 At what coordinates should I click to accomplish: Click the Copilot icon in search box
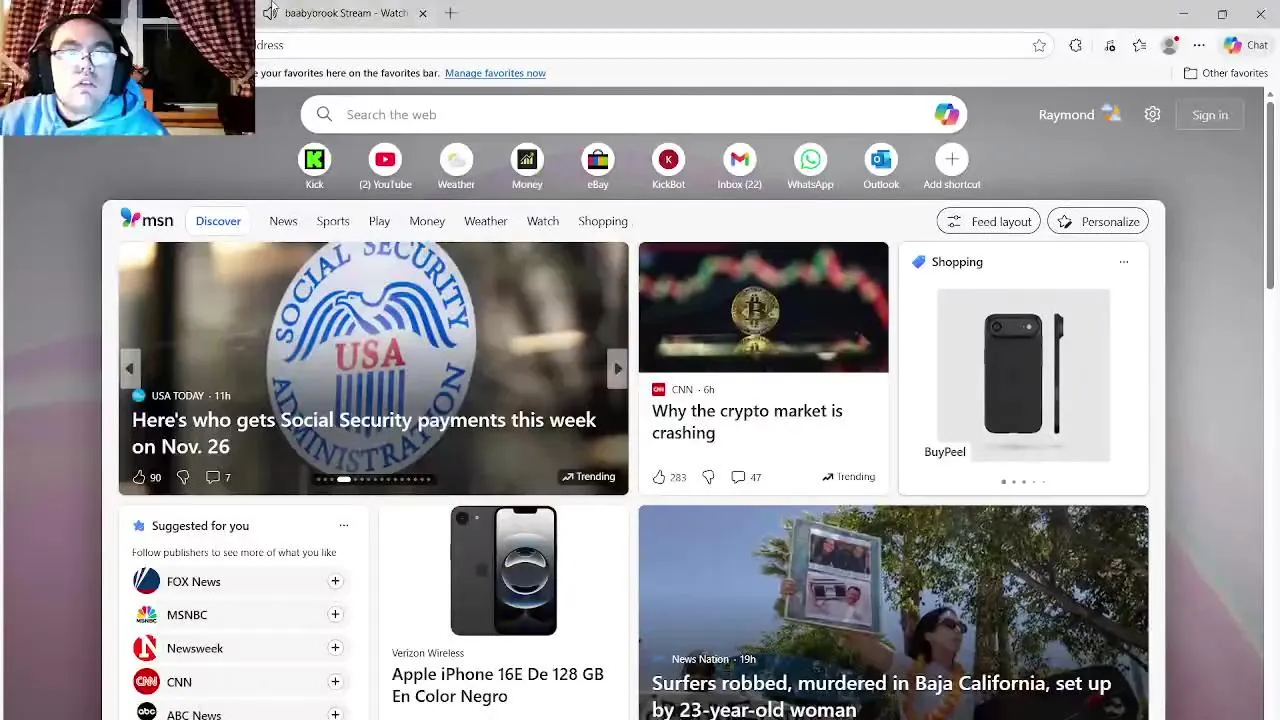pos(946,114)
